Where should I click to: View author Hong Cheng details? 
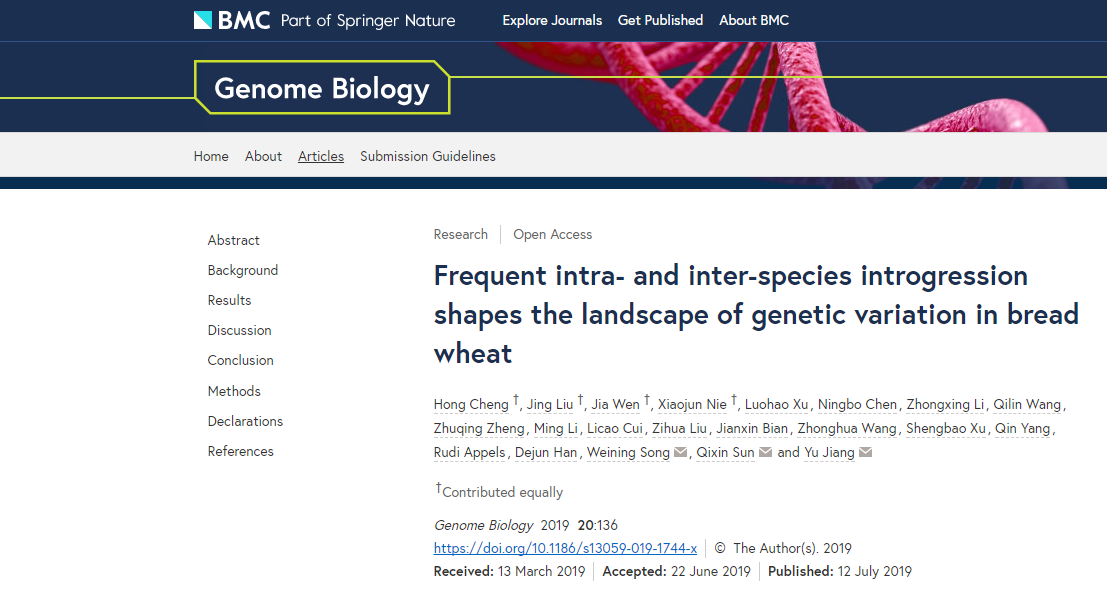tap(471, 404)
